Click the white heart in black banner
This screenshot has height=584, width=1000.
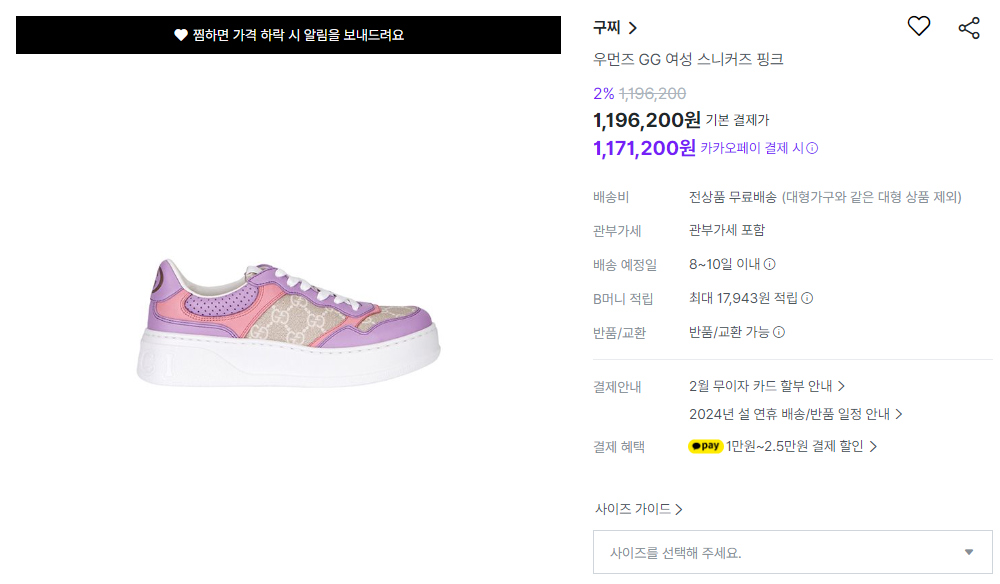point(180,35)
